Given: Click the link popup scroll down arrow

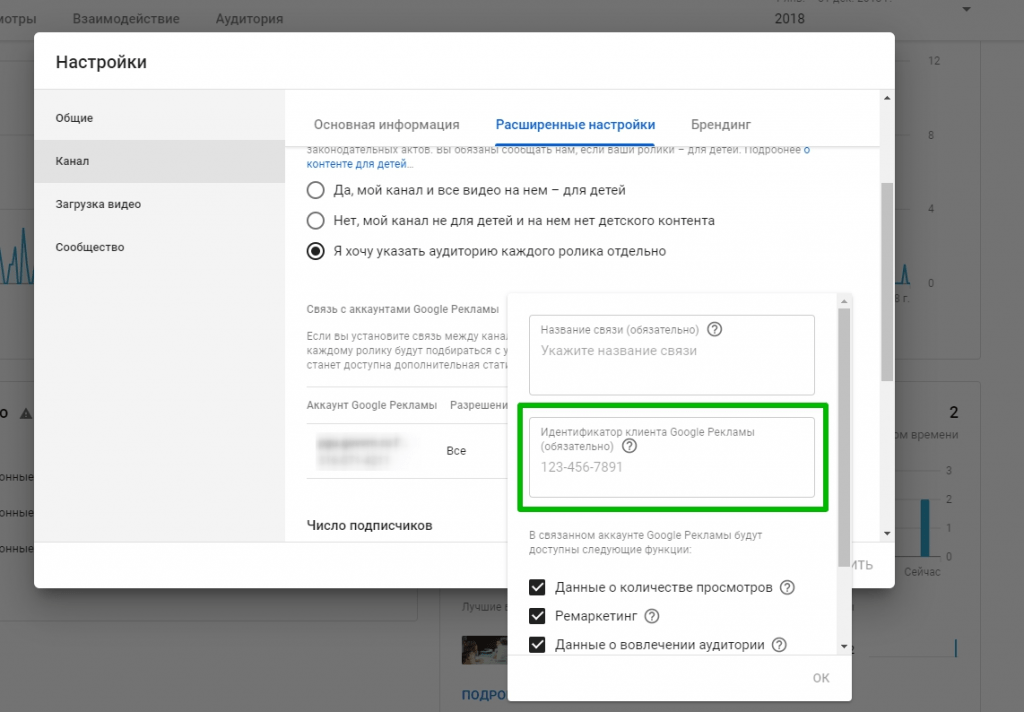Looking at the screenshot, I should coord(844,647).
